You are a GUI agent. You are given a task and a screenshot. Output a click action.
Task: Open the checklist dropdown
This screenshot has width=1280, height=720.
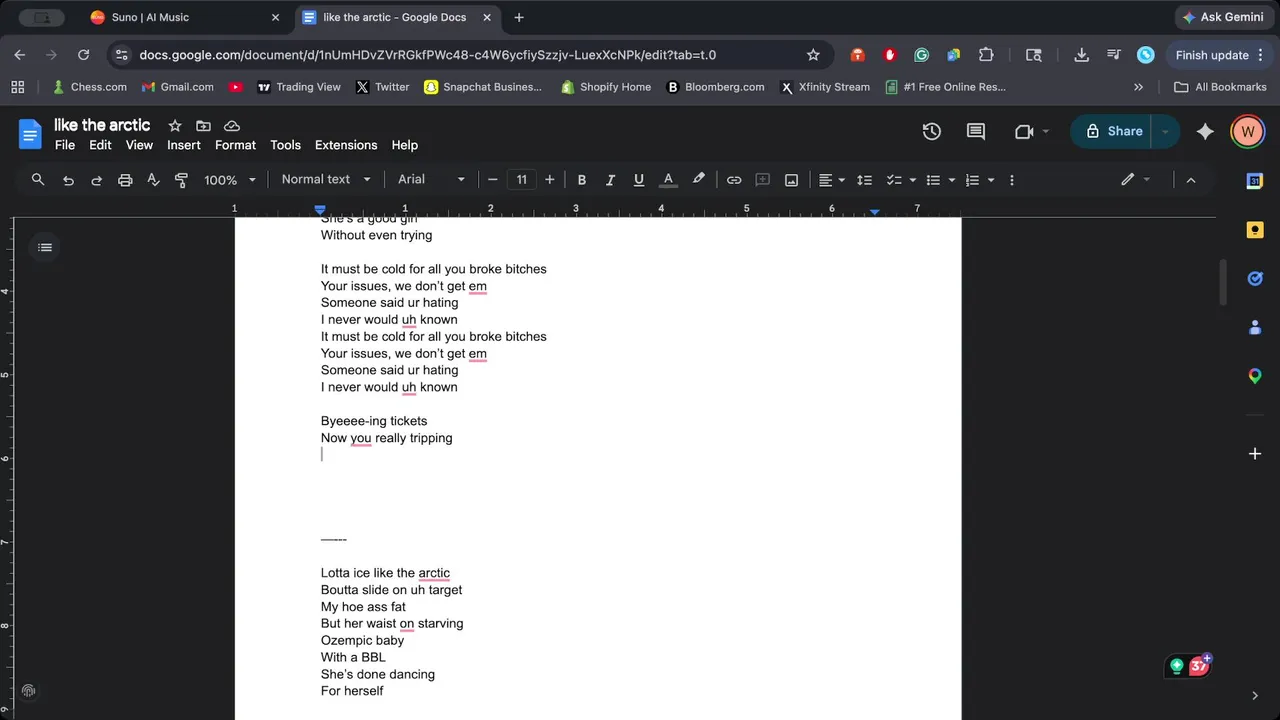pyautogui.click(x=900, y=180)
